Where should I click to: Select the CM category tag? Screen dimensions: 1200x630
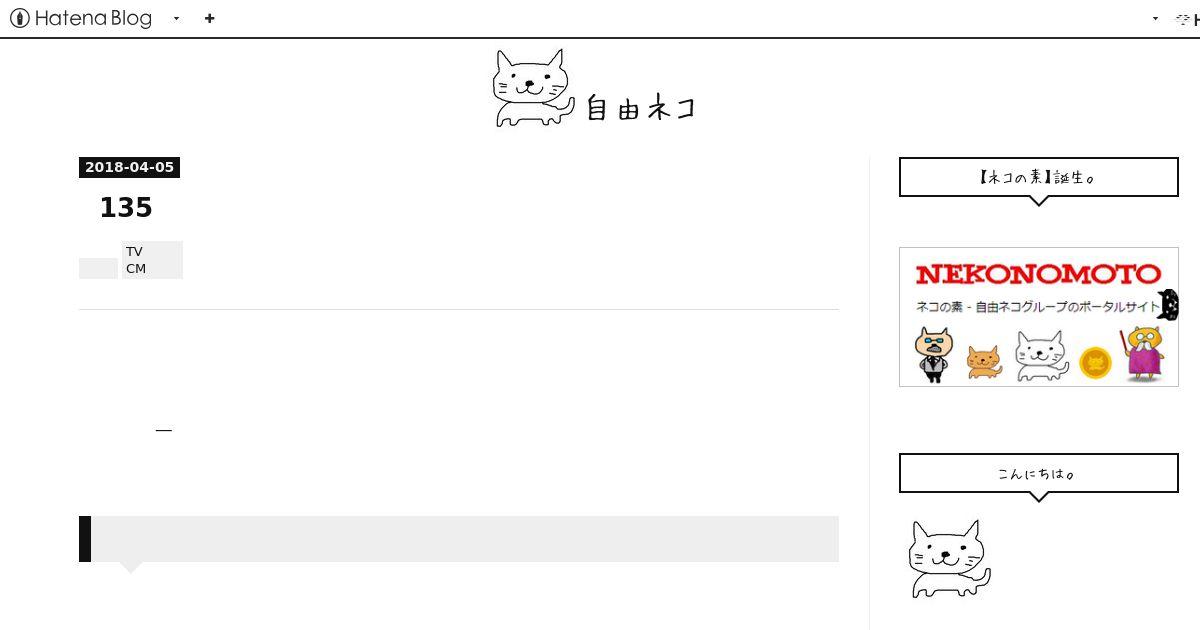(136, 269)
